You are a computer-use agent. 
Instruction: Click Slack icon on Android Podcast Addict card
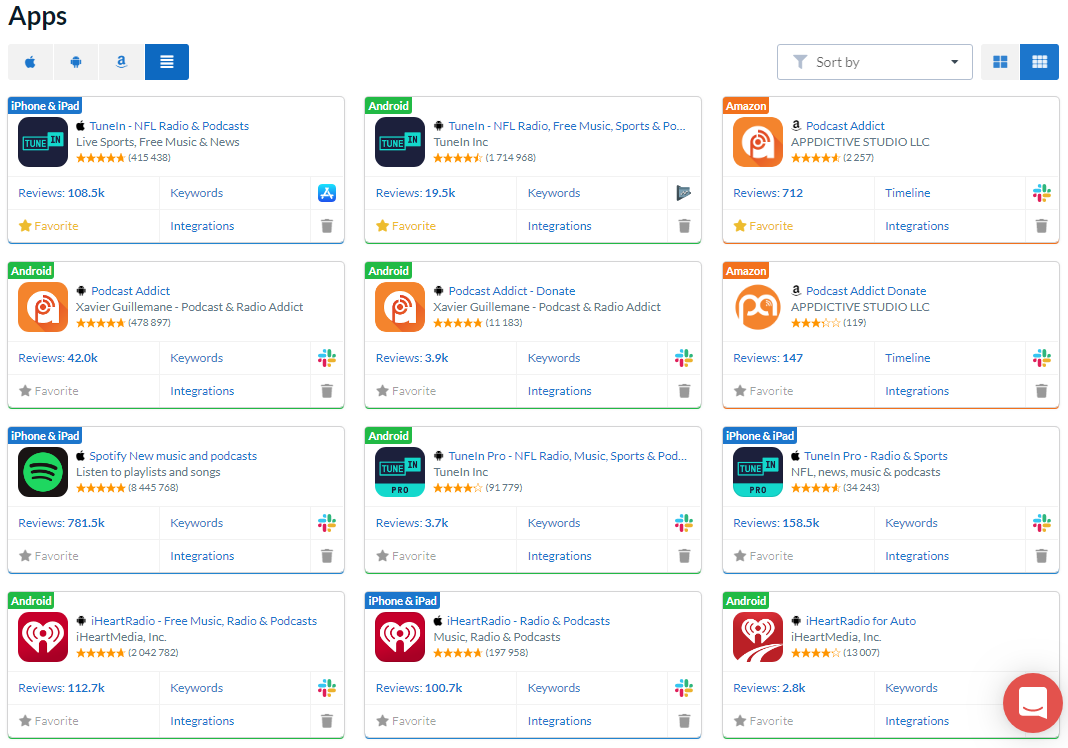[327, 358]
